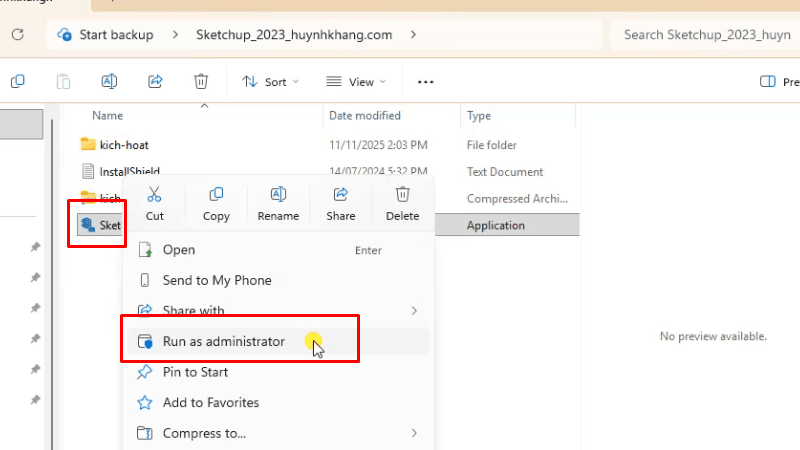Click the File folder type cell
This screenshot has width=800, height=450.
click(x=491, y=145)
